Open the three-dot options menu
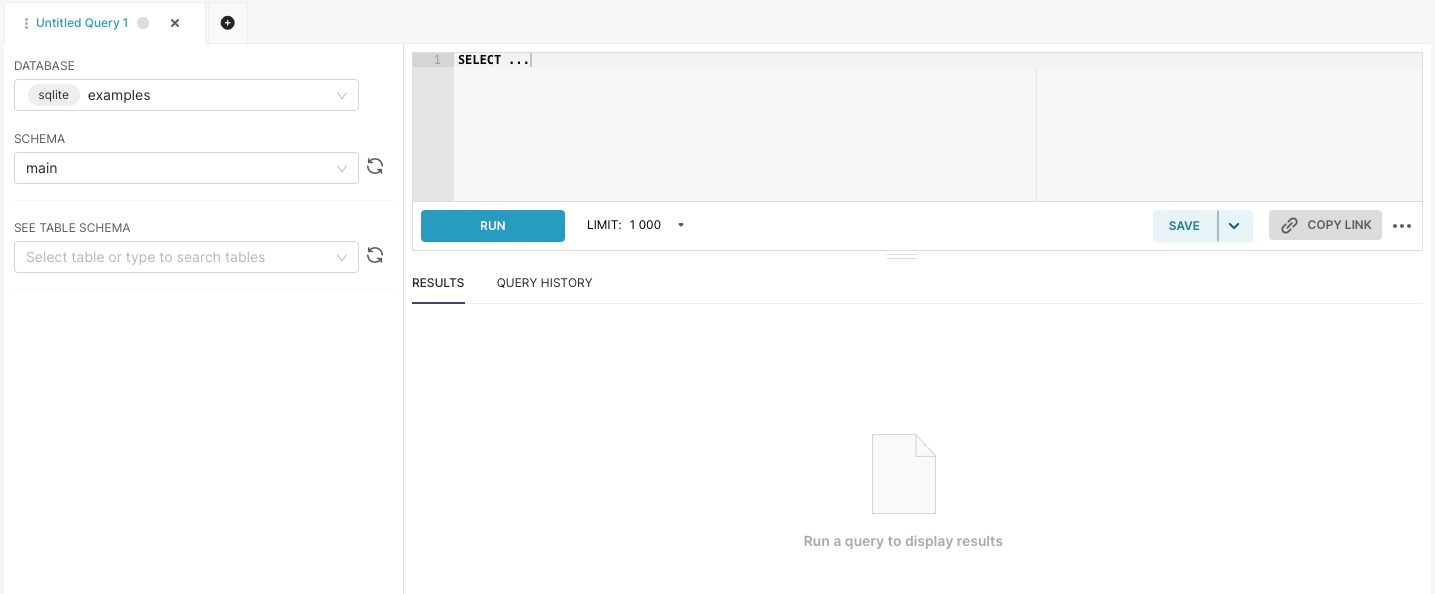 (x=1402, y=226)
